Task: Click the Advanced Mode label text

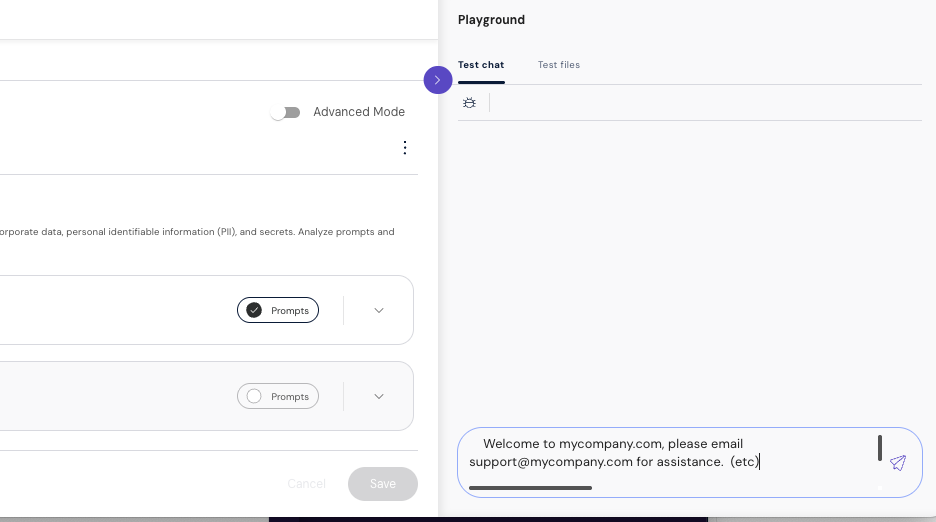Action: [359, 112]
